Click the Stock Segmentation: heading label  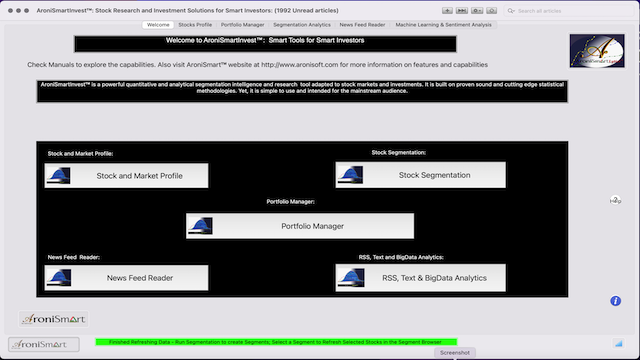click(399, 153)
